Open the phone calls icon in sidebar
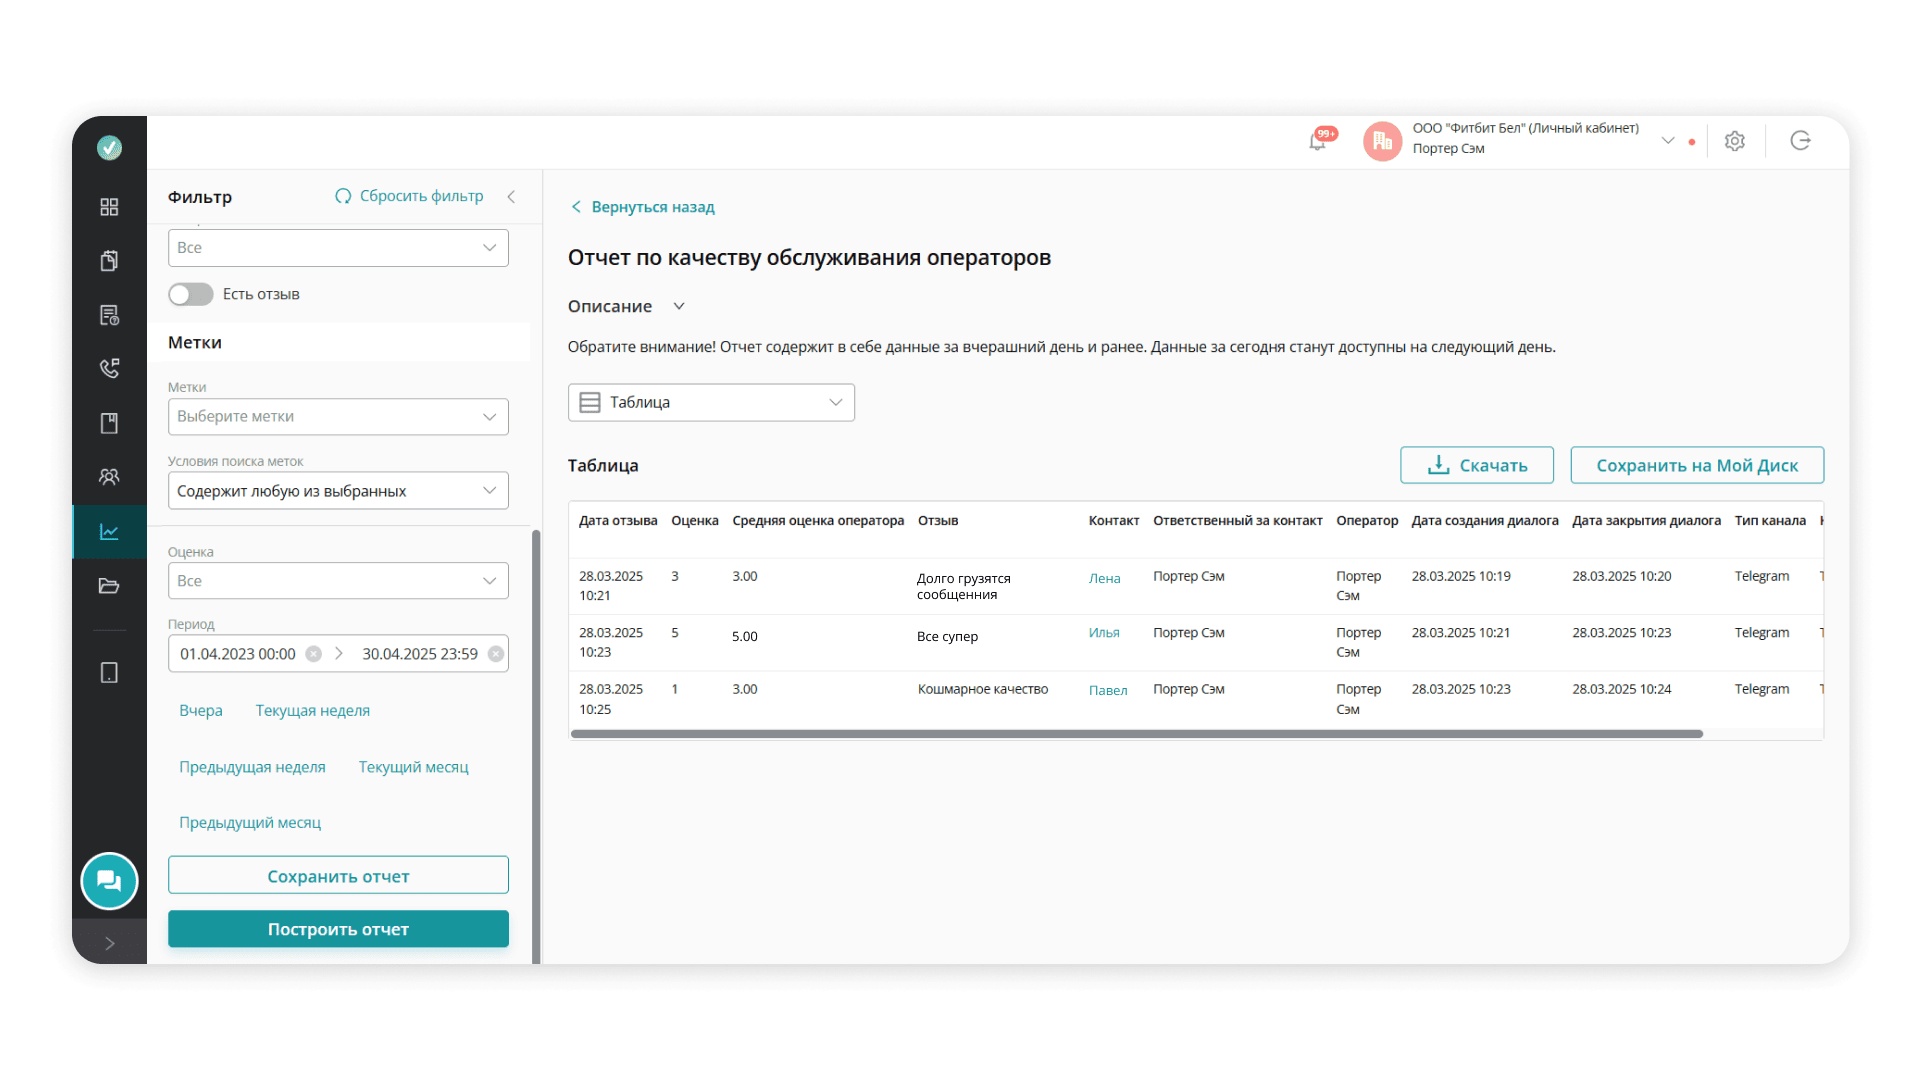Viewport: 1920px width, 1080px height. click(109, 368)
